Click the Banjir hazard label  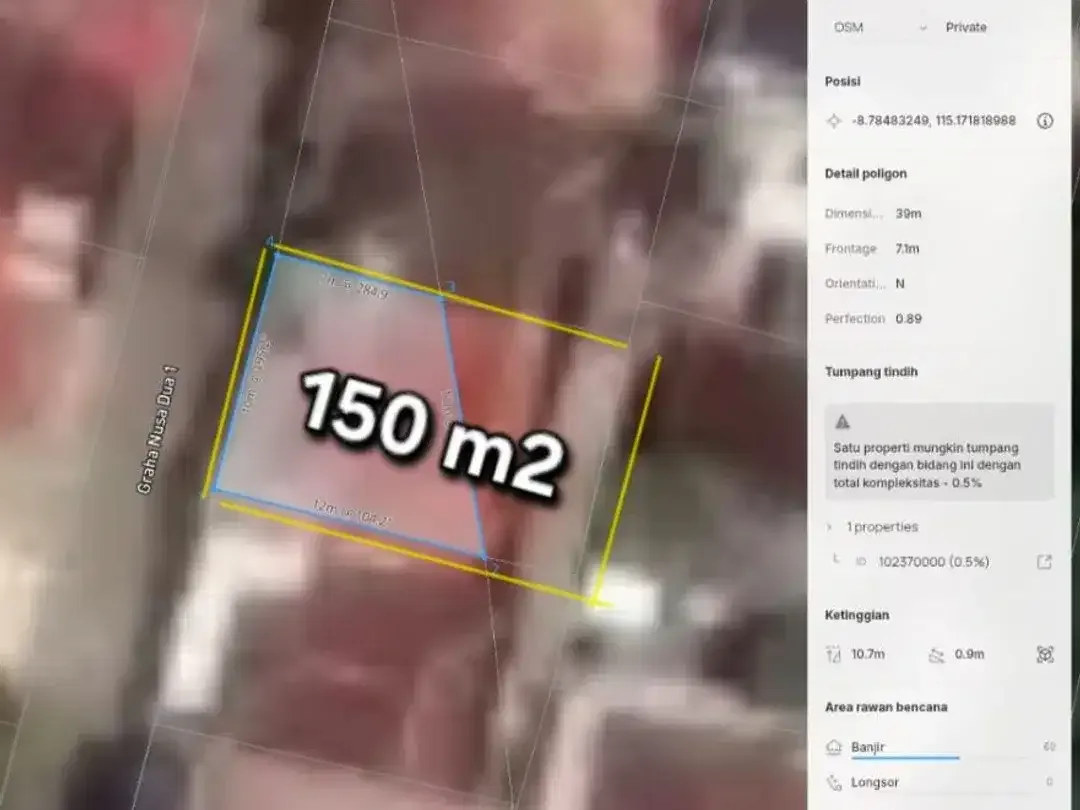pos(868,747)
